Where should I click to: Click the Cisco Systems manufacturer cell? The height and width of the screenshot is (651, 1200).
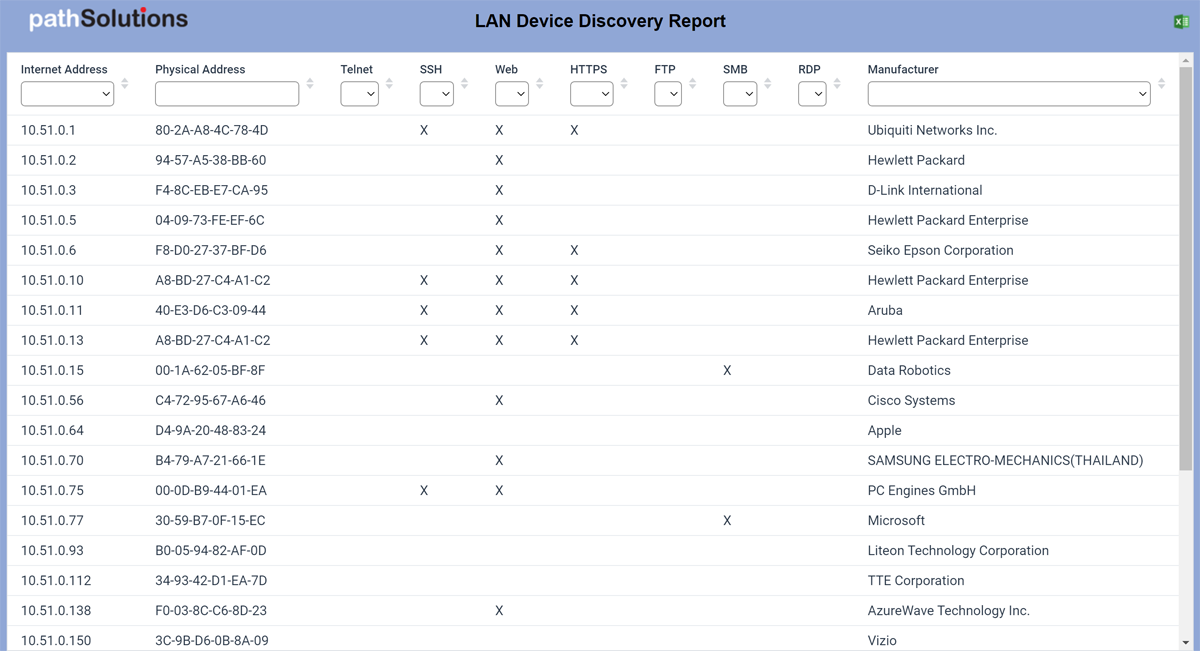point(911,400)
